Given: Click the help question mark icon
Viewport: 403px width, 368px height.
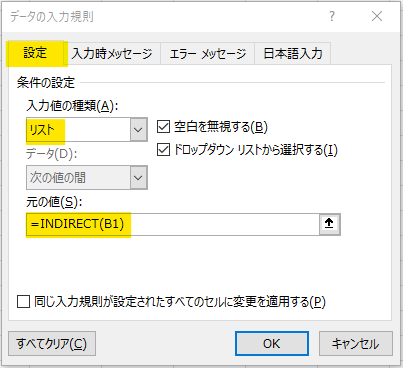Looking at the screenshot, I should pyautogui.click(x=332, y=16).
